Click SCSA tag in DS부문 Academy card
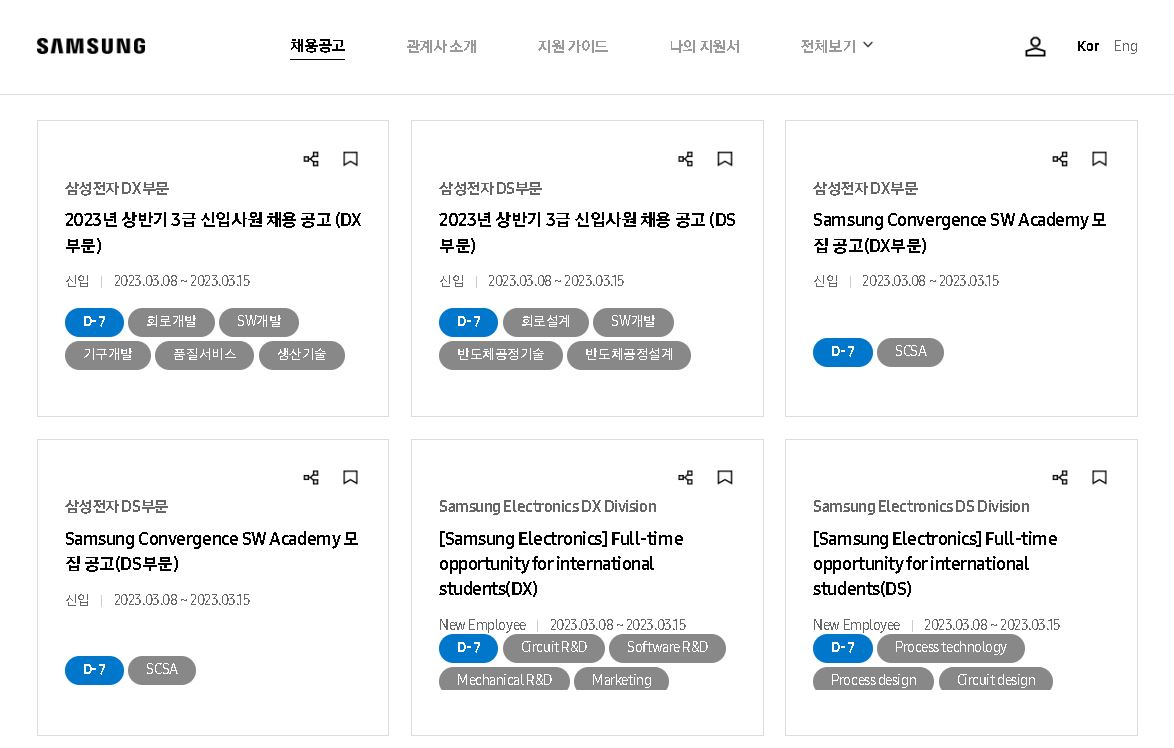Screen dimensions: 1174x748 [162, 670]
